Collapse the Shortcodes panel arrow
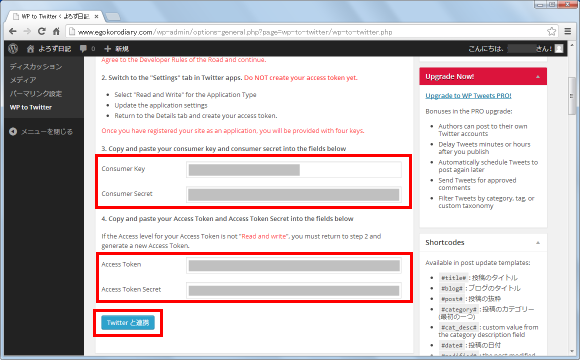This screenshot has height=360, width=580. point(538,243)
